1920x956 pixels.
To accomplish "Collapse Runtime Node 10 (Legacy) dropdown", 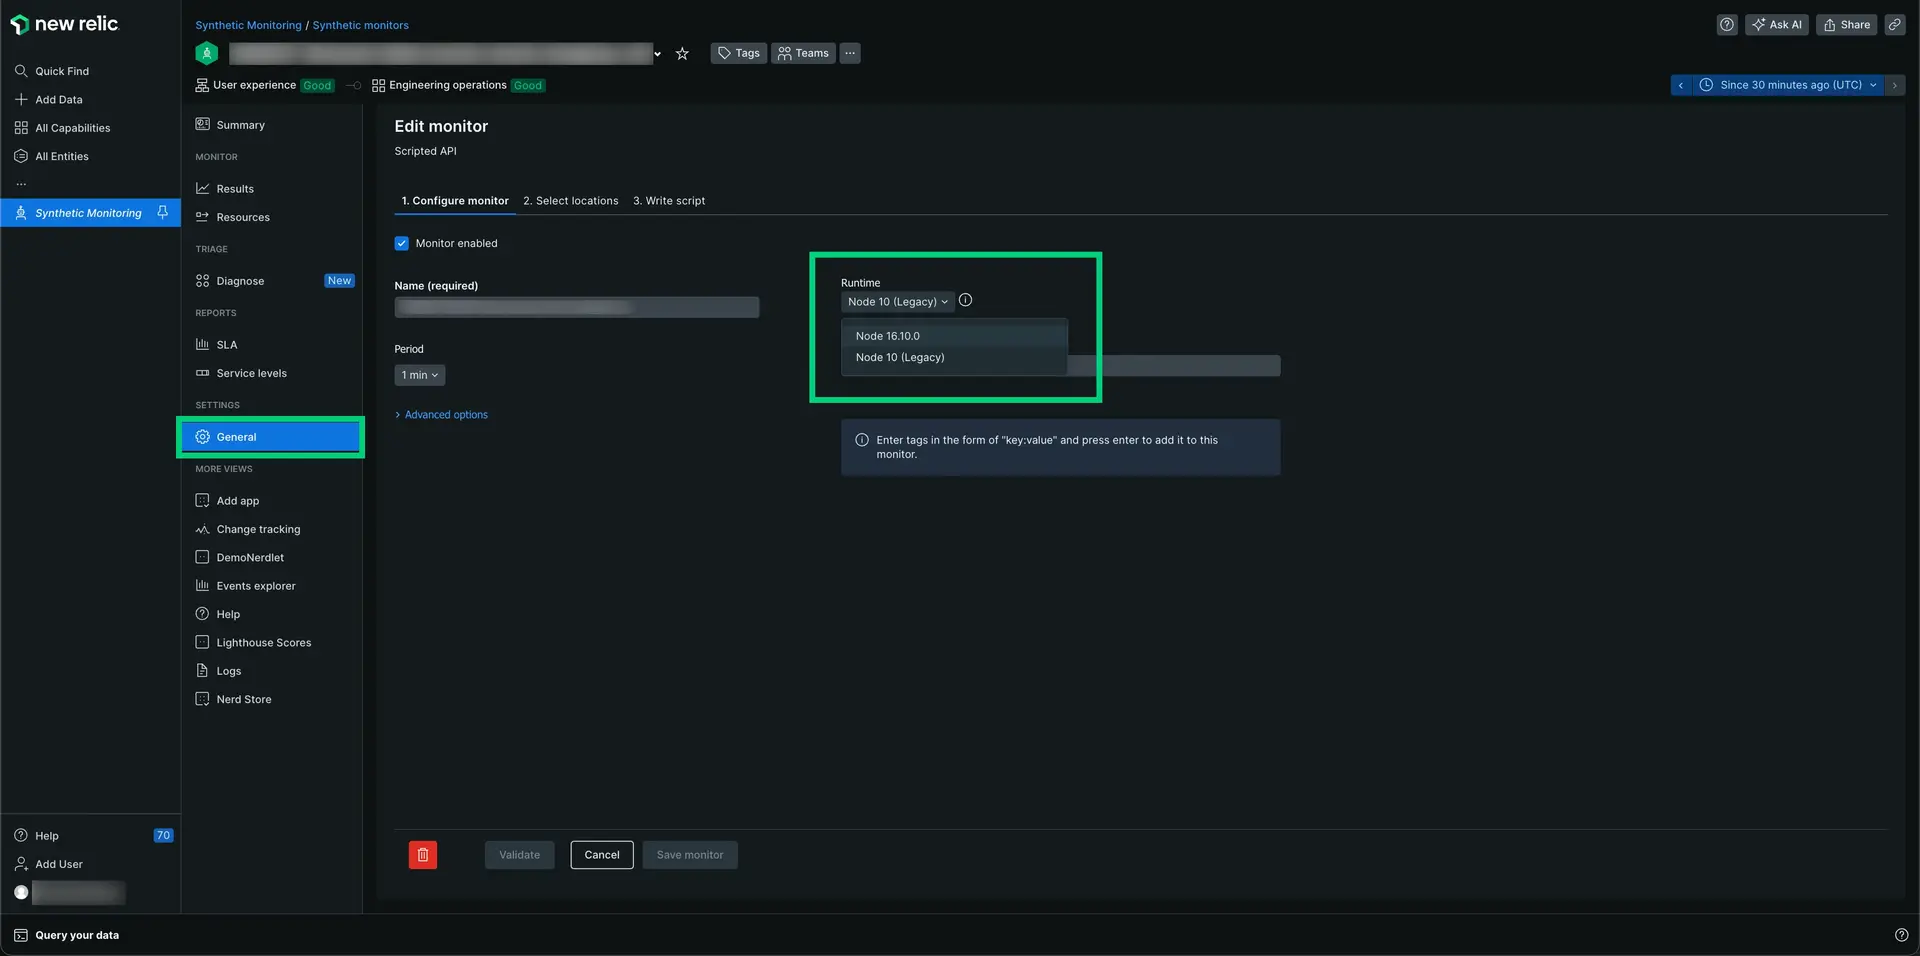I will pyautogui.click(x=898, y=302).
